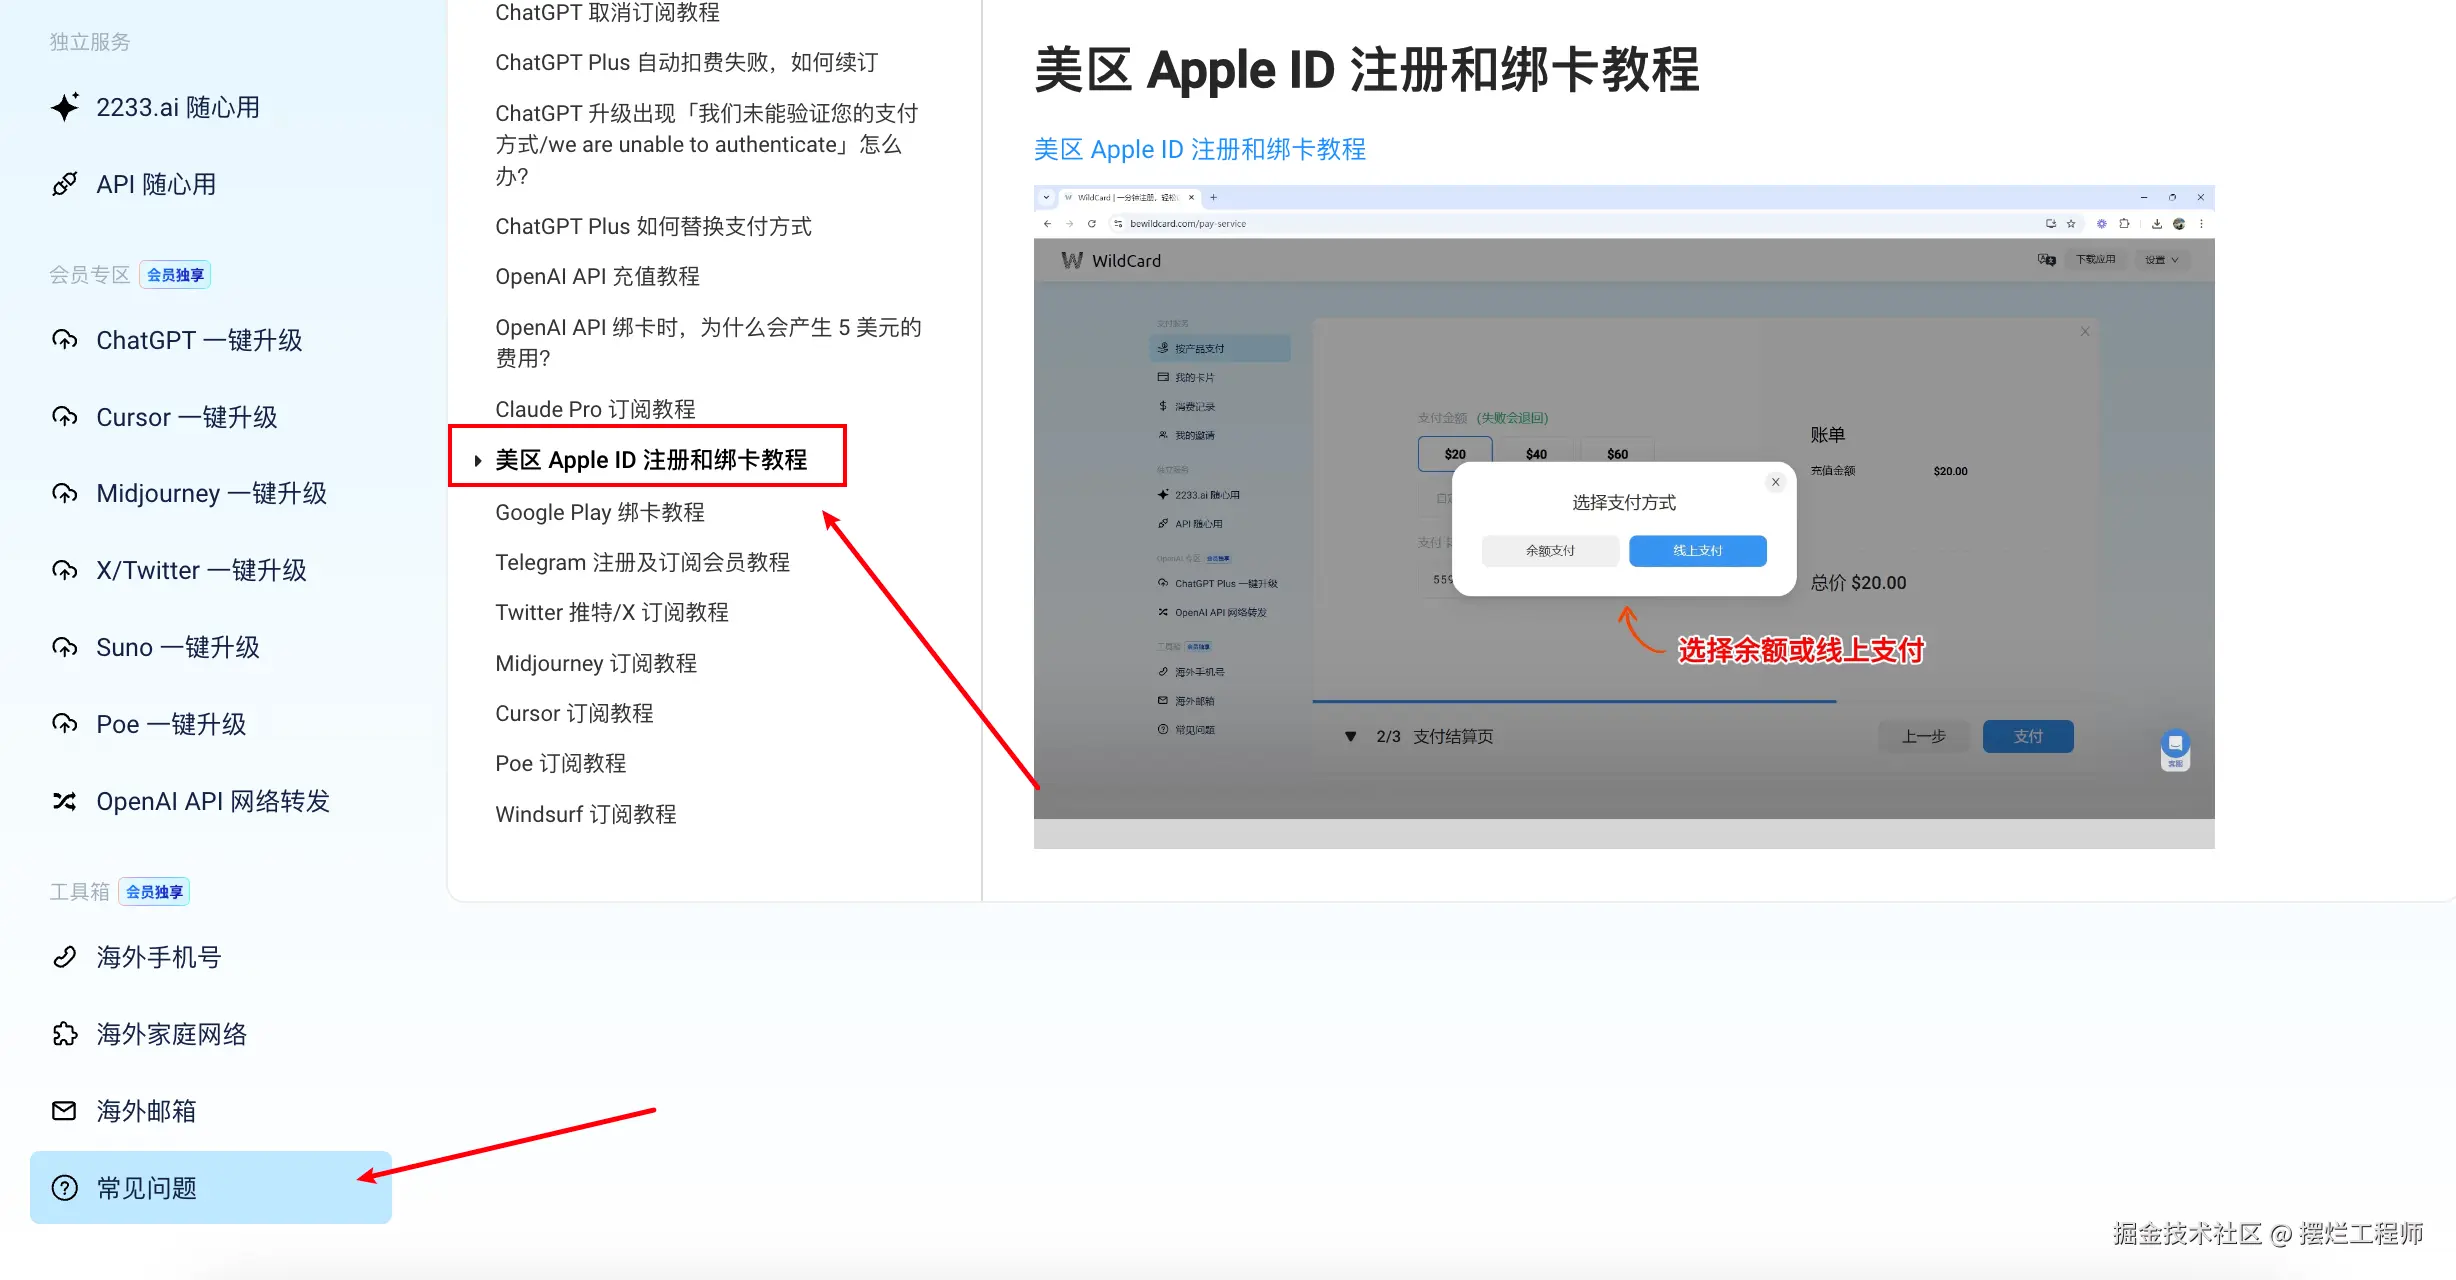Click the WildCard payment screenshot image
2456x1280 pixels.
pyautogui.click(x=1623, y=517)
